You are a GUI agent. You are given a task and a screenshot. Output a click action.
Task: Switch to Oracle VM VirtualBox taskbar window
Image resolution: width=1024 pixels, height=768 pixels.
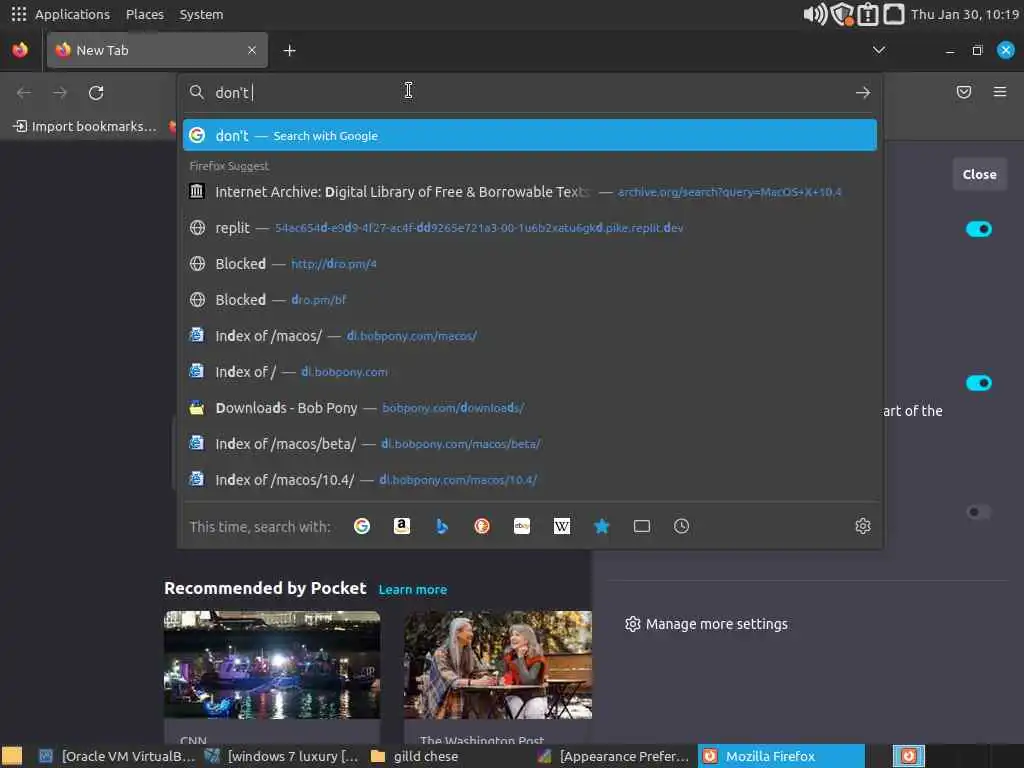tap(118, 756)
